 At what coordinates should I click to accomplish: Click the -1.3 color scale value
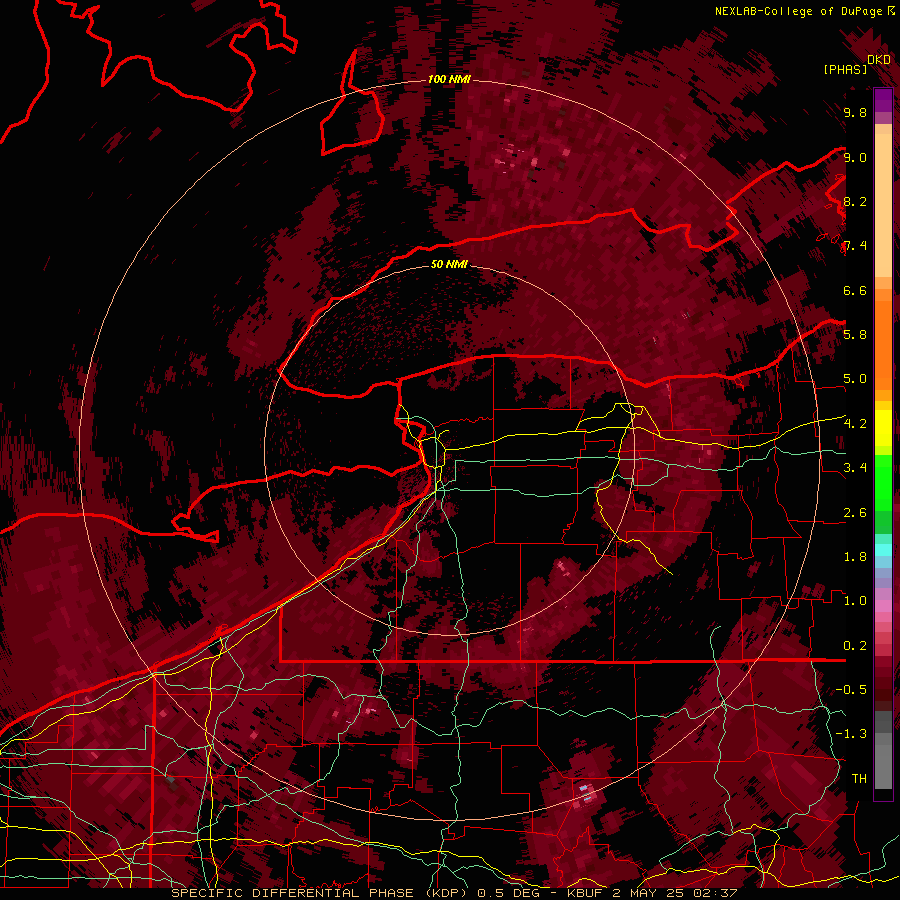click(851, 734)
